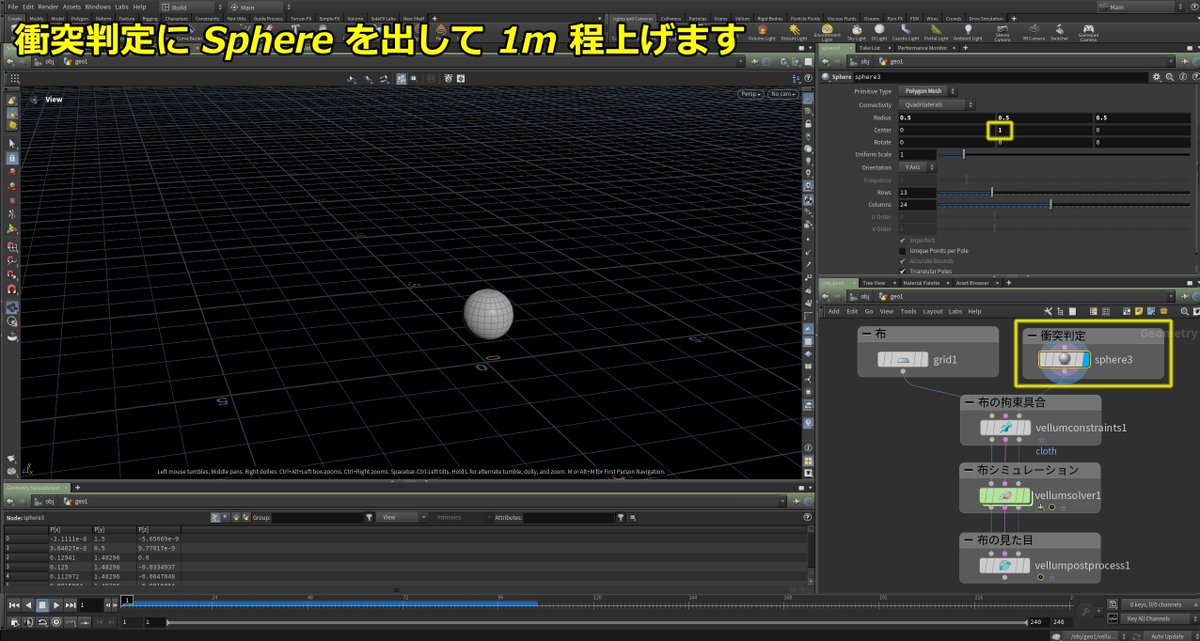Viewport: 1200px width, 641px height.
Task: Open the No cam camera dropdown
Action: click(x=781, y=94)
